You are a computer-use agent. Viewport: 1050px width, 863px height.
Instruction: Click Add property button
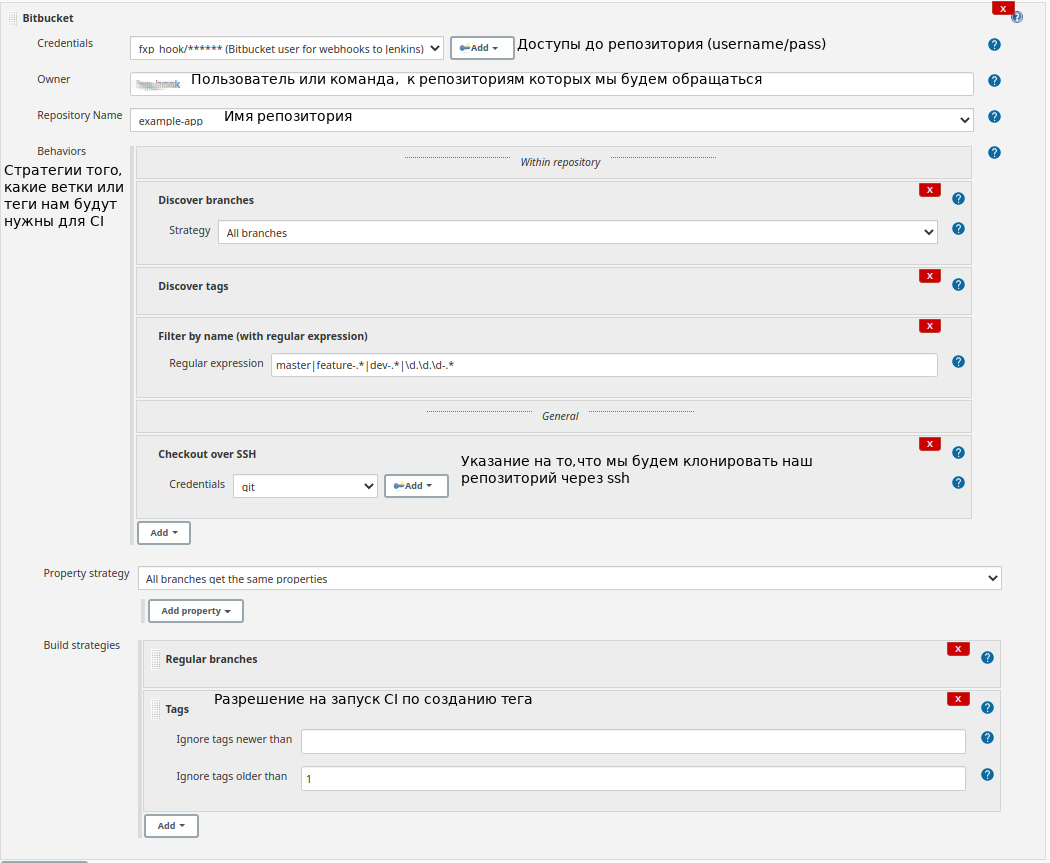pyautogui.click(x=195, y=610)
